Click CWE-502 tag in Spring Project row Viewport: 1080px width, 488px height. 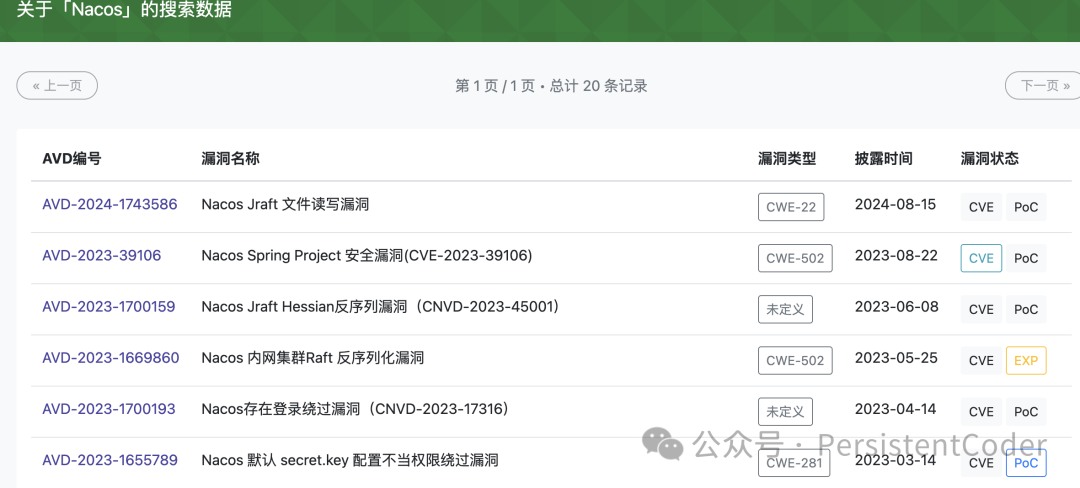tap(795, 258)
